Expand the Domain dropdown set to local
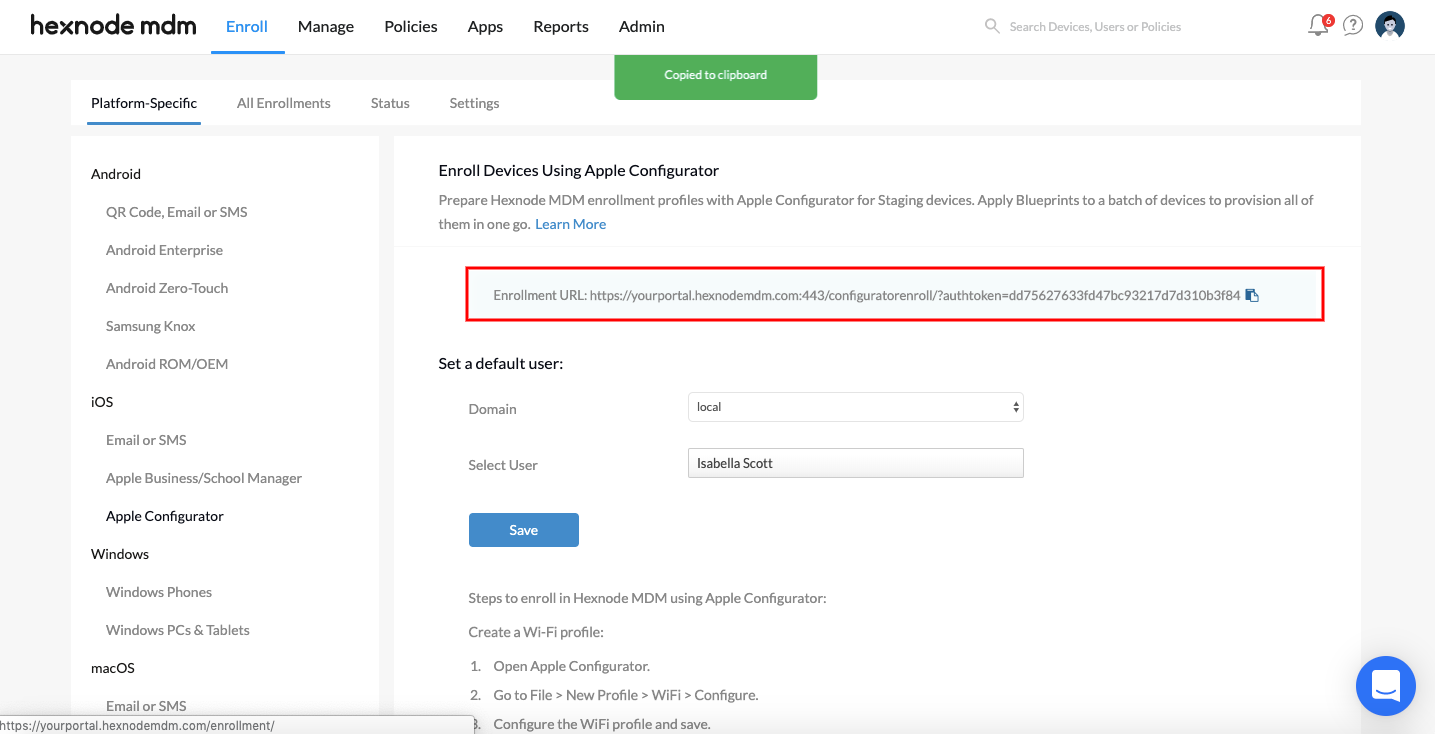Image resolution: width=1435 pixels, height=734 pixels. [856, 407]
